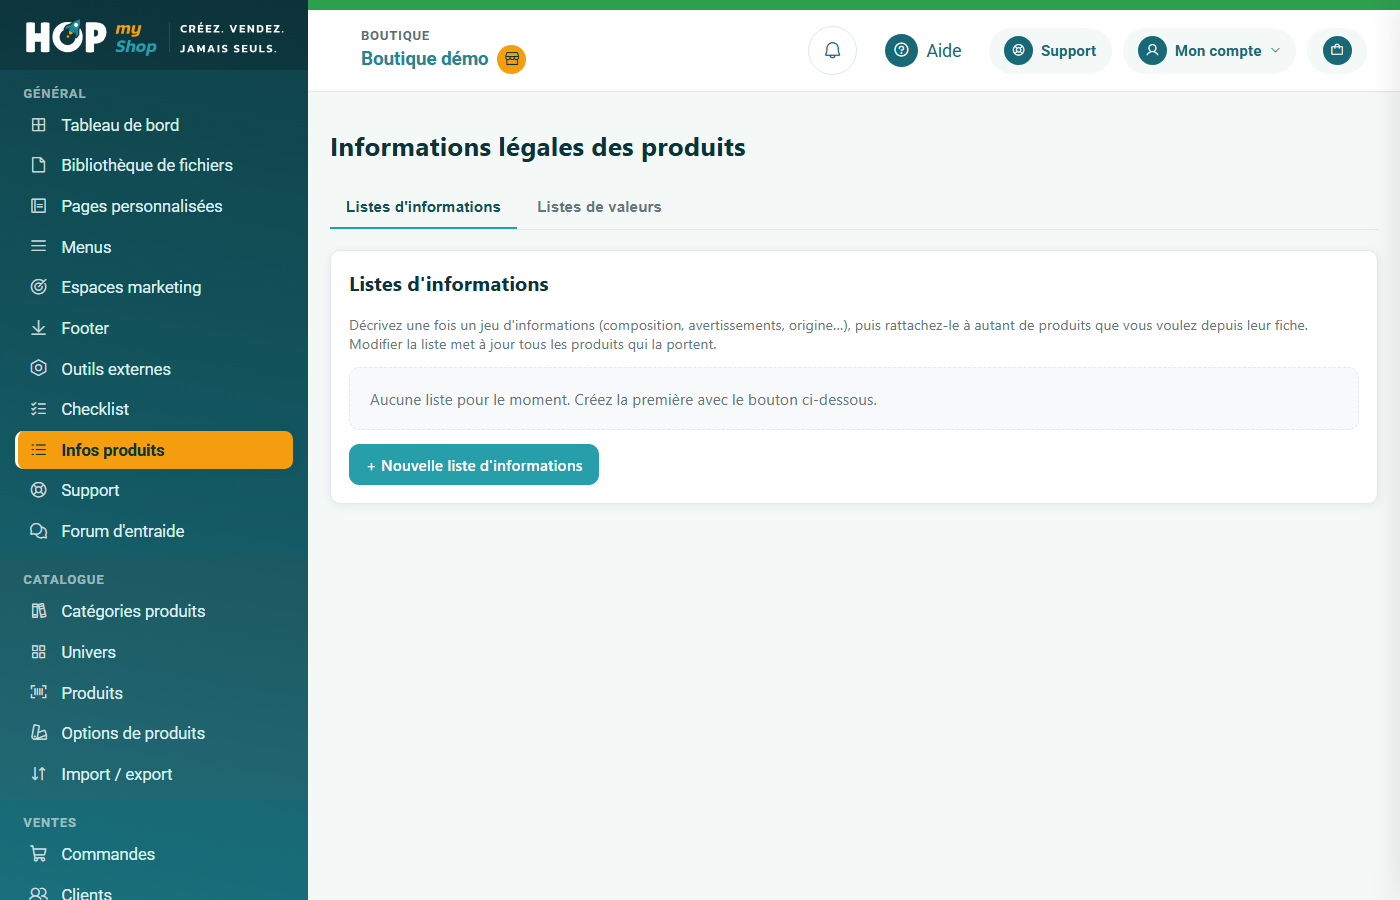
Task: Click the Forum d'entraide chat bubbles icon
Action: [39, 531]
